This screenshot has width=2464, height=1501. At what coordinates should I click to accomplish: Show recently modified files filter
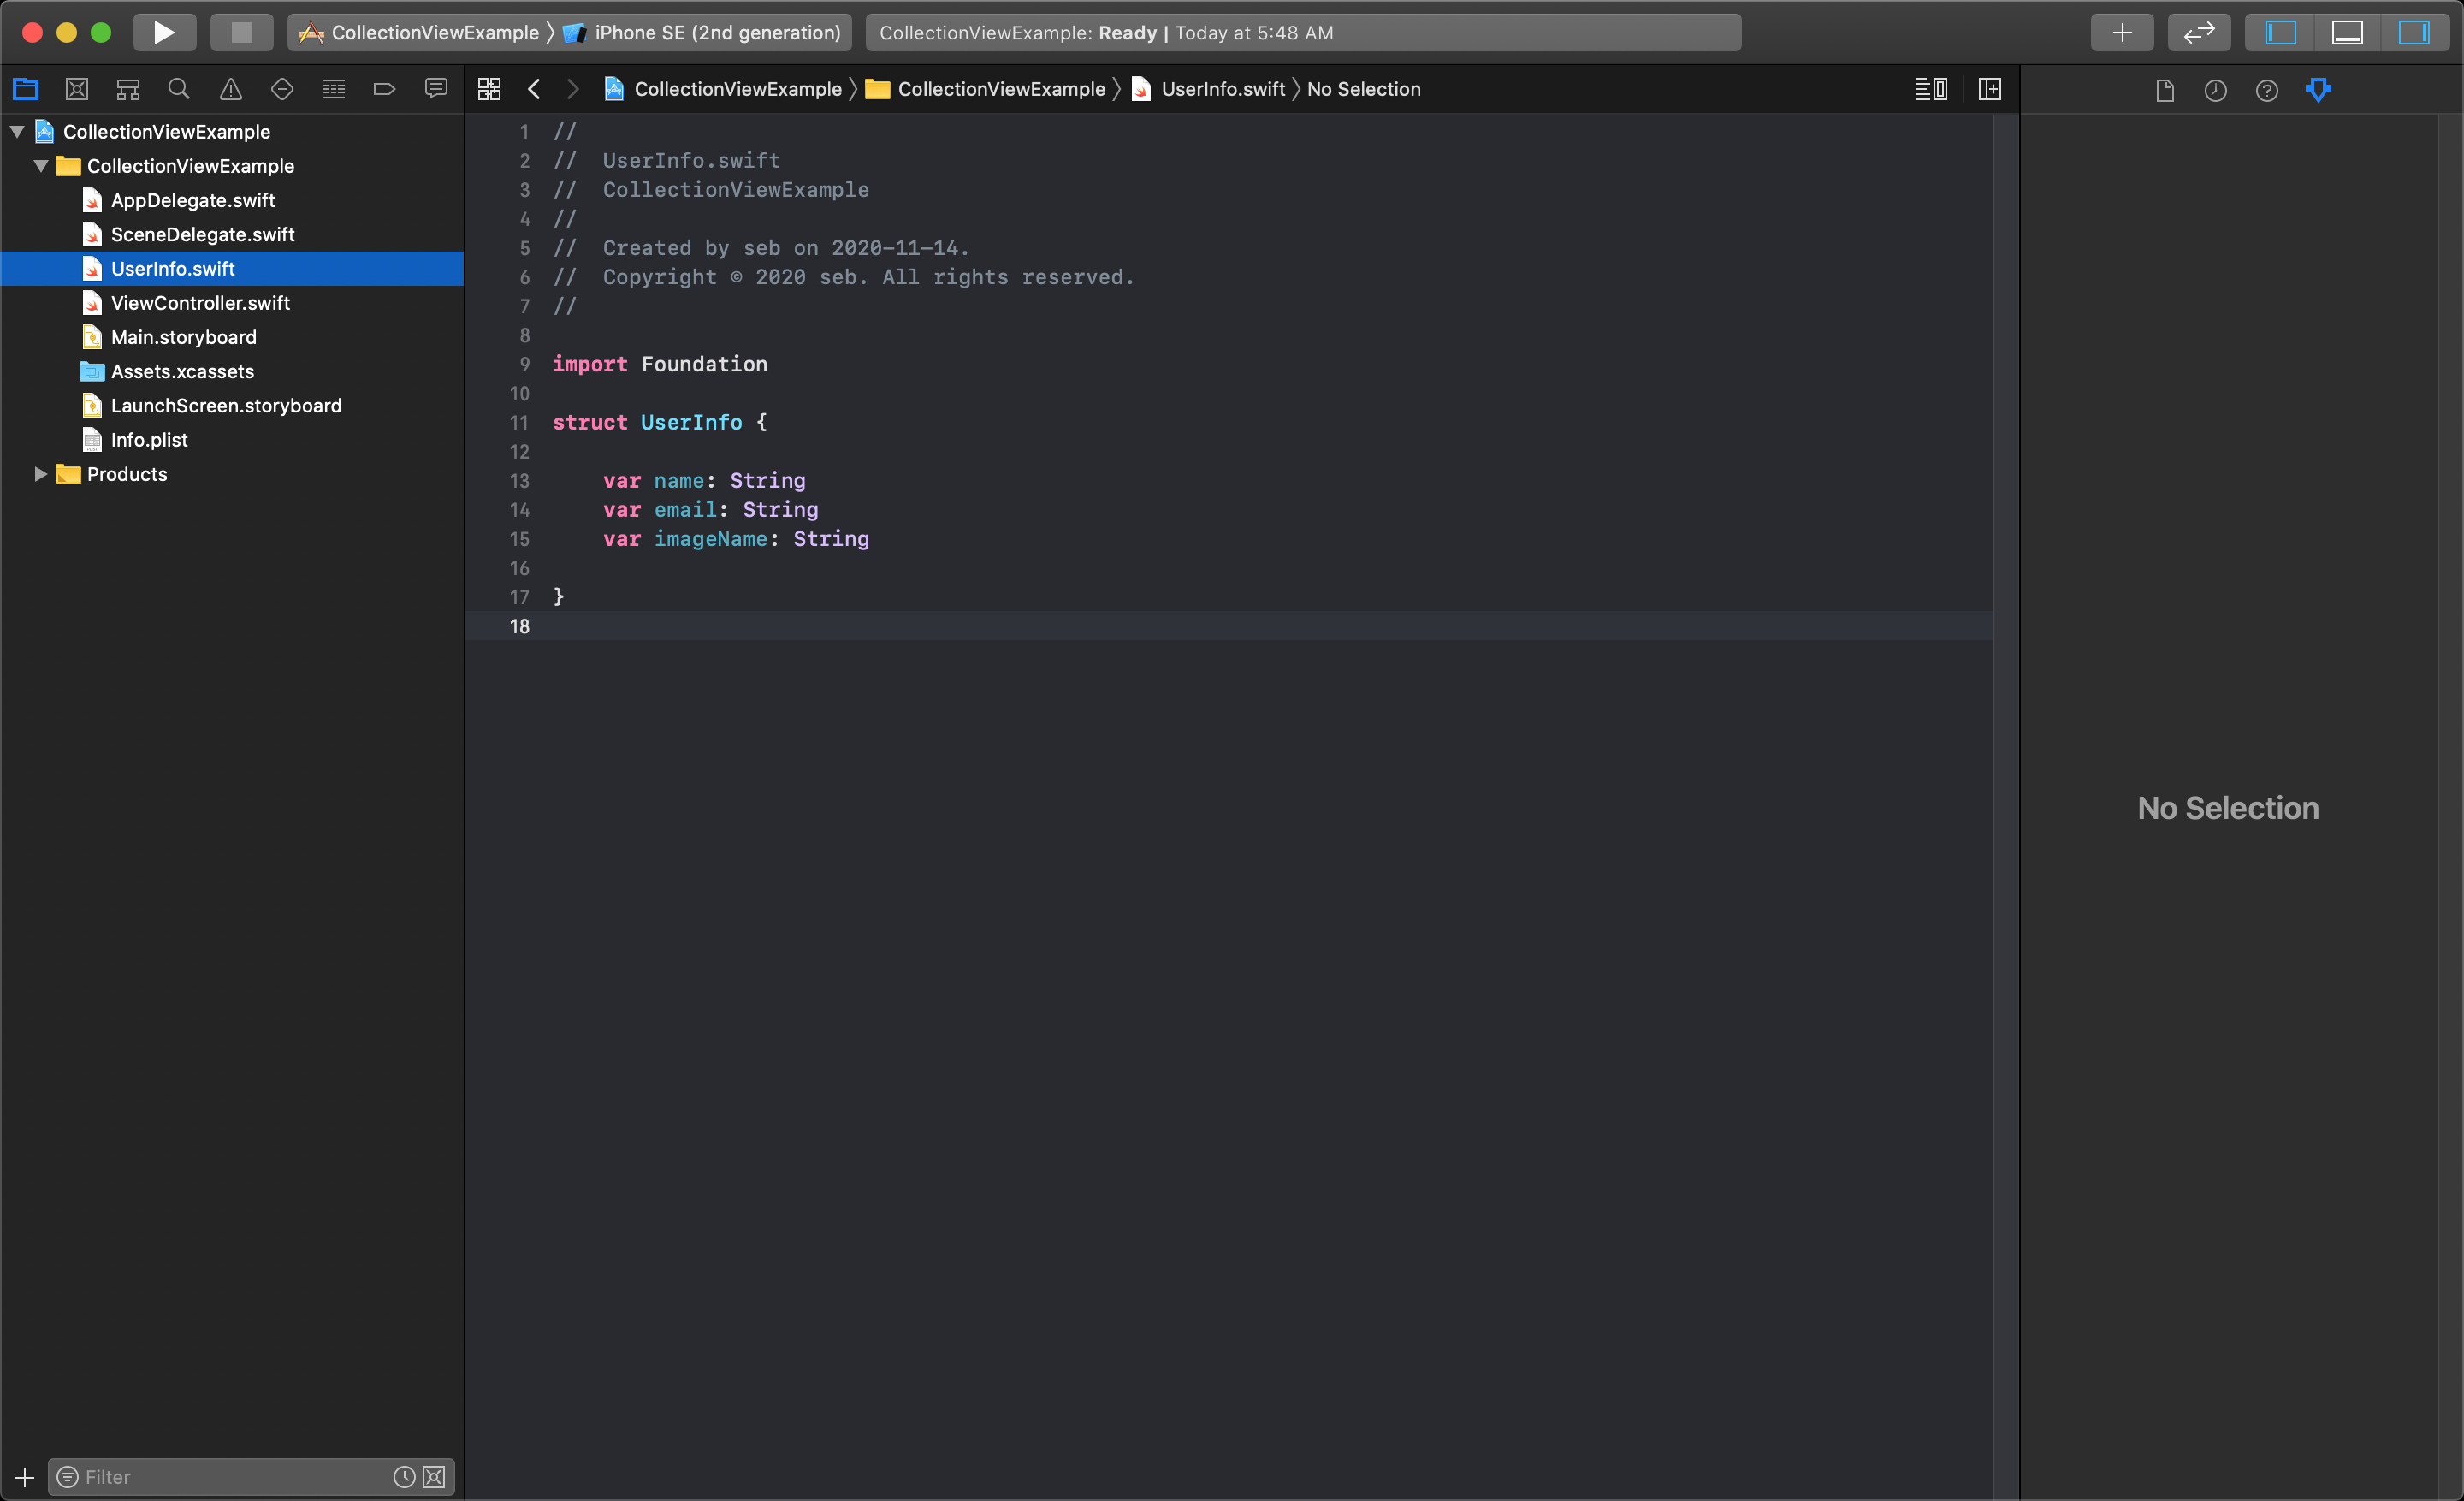404,1477
